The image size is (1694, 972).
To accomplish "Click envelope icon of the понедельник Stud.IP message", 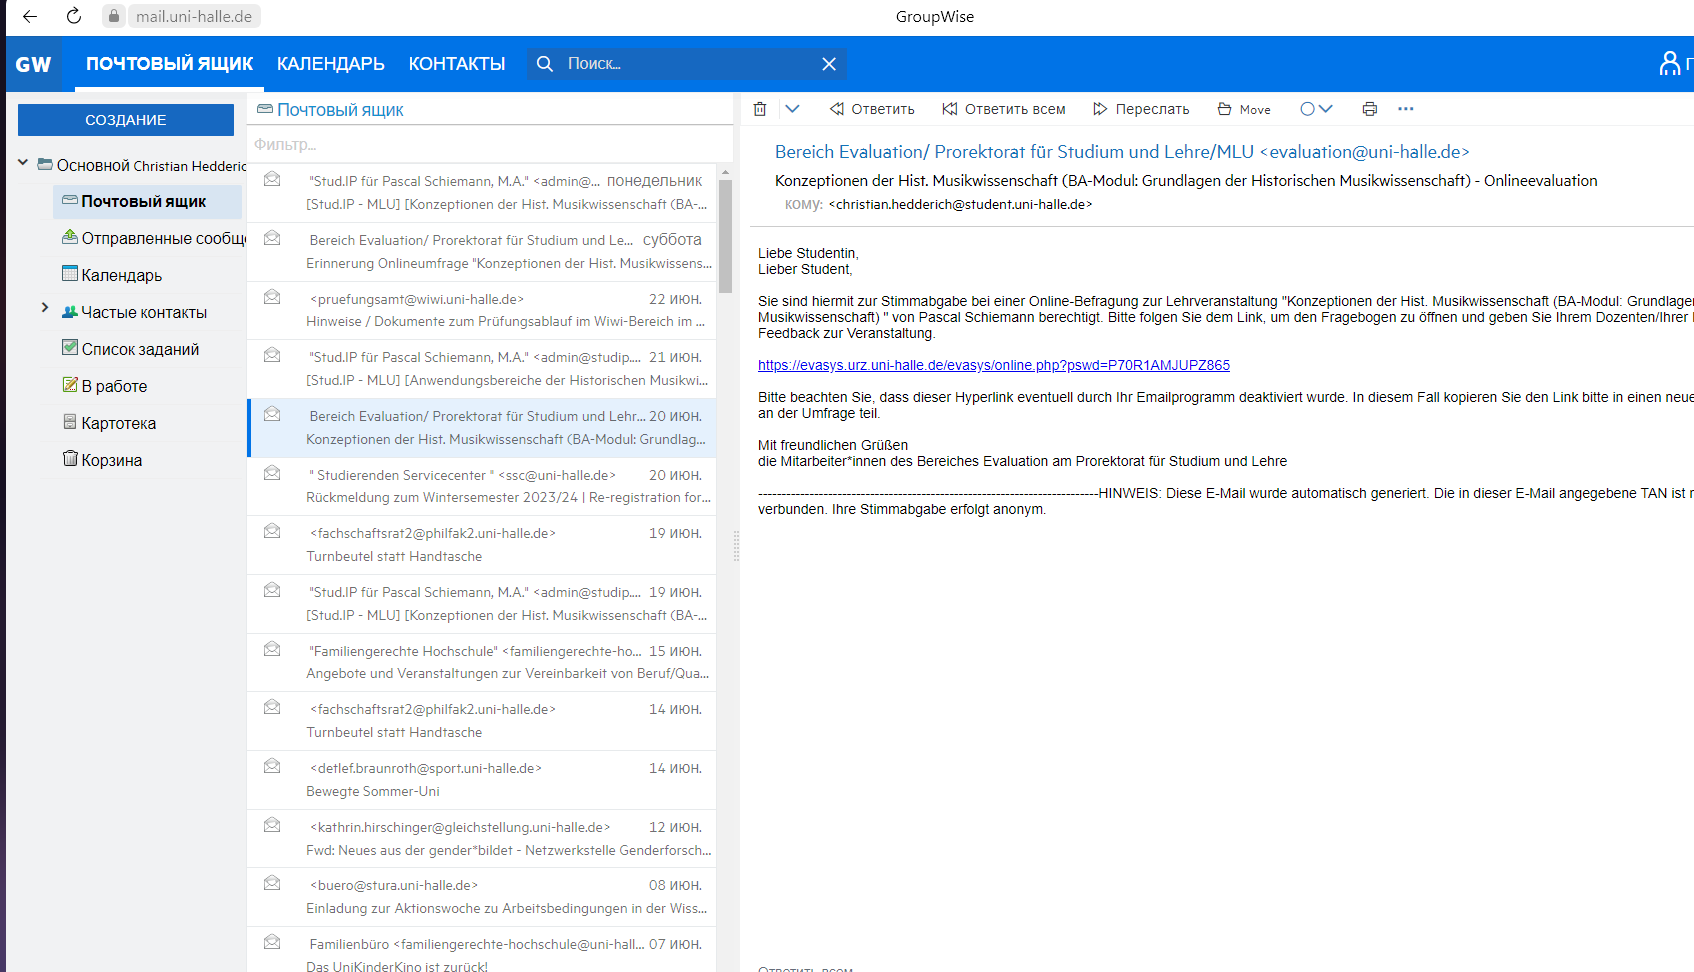I will coord(271,180).
